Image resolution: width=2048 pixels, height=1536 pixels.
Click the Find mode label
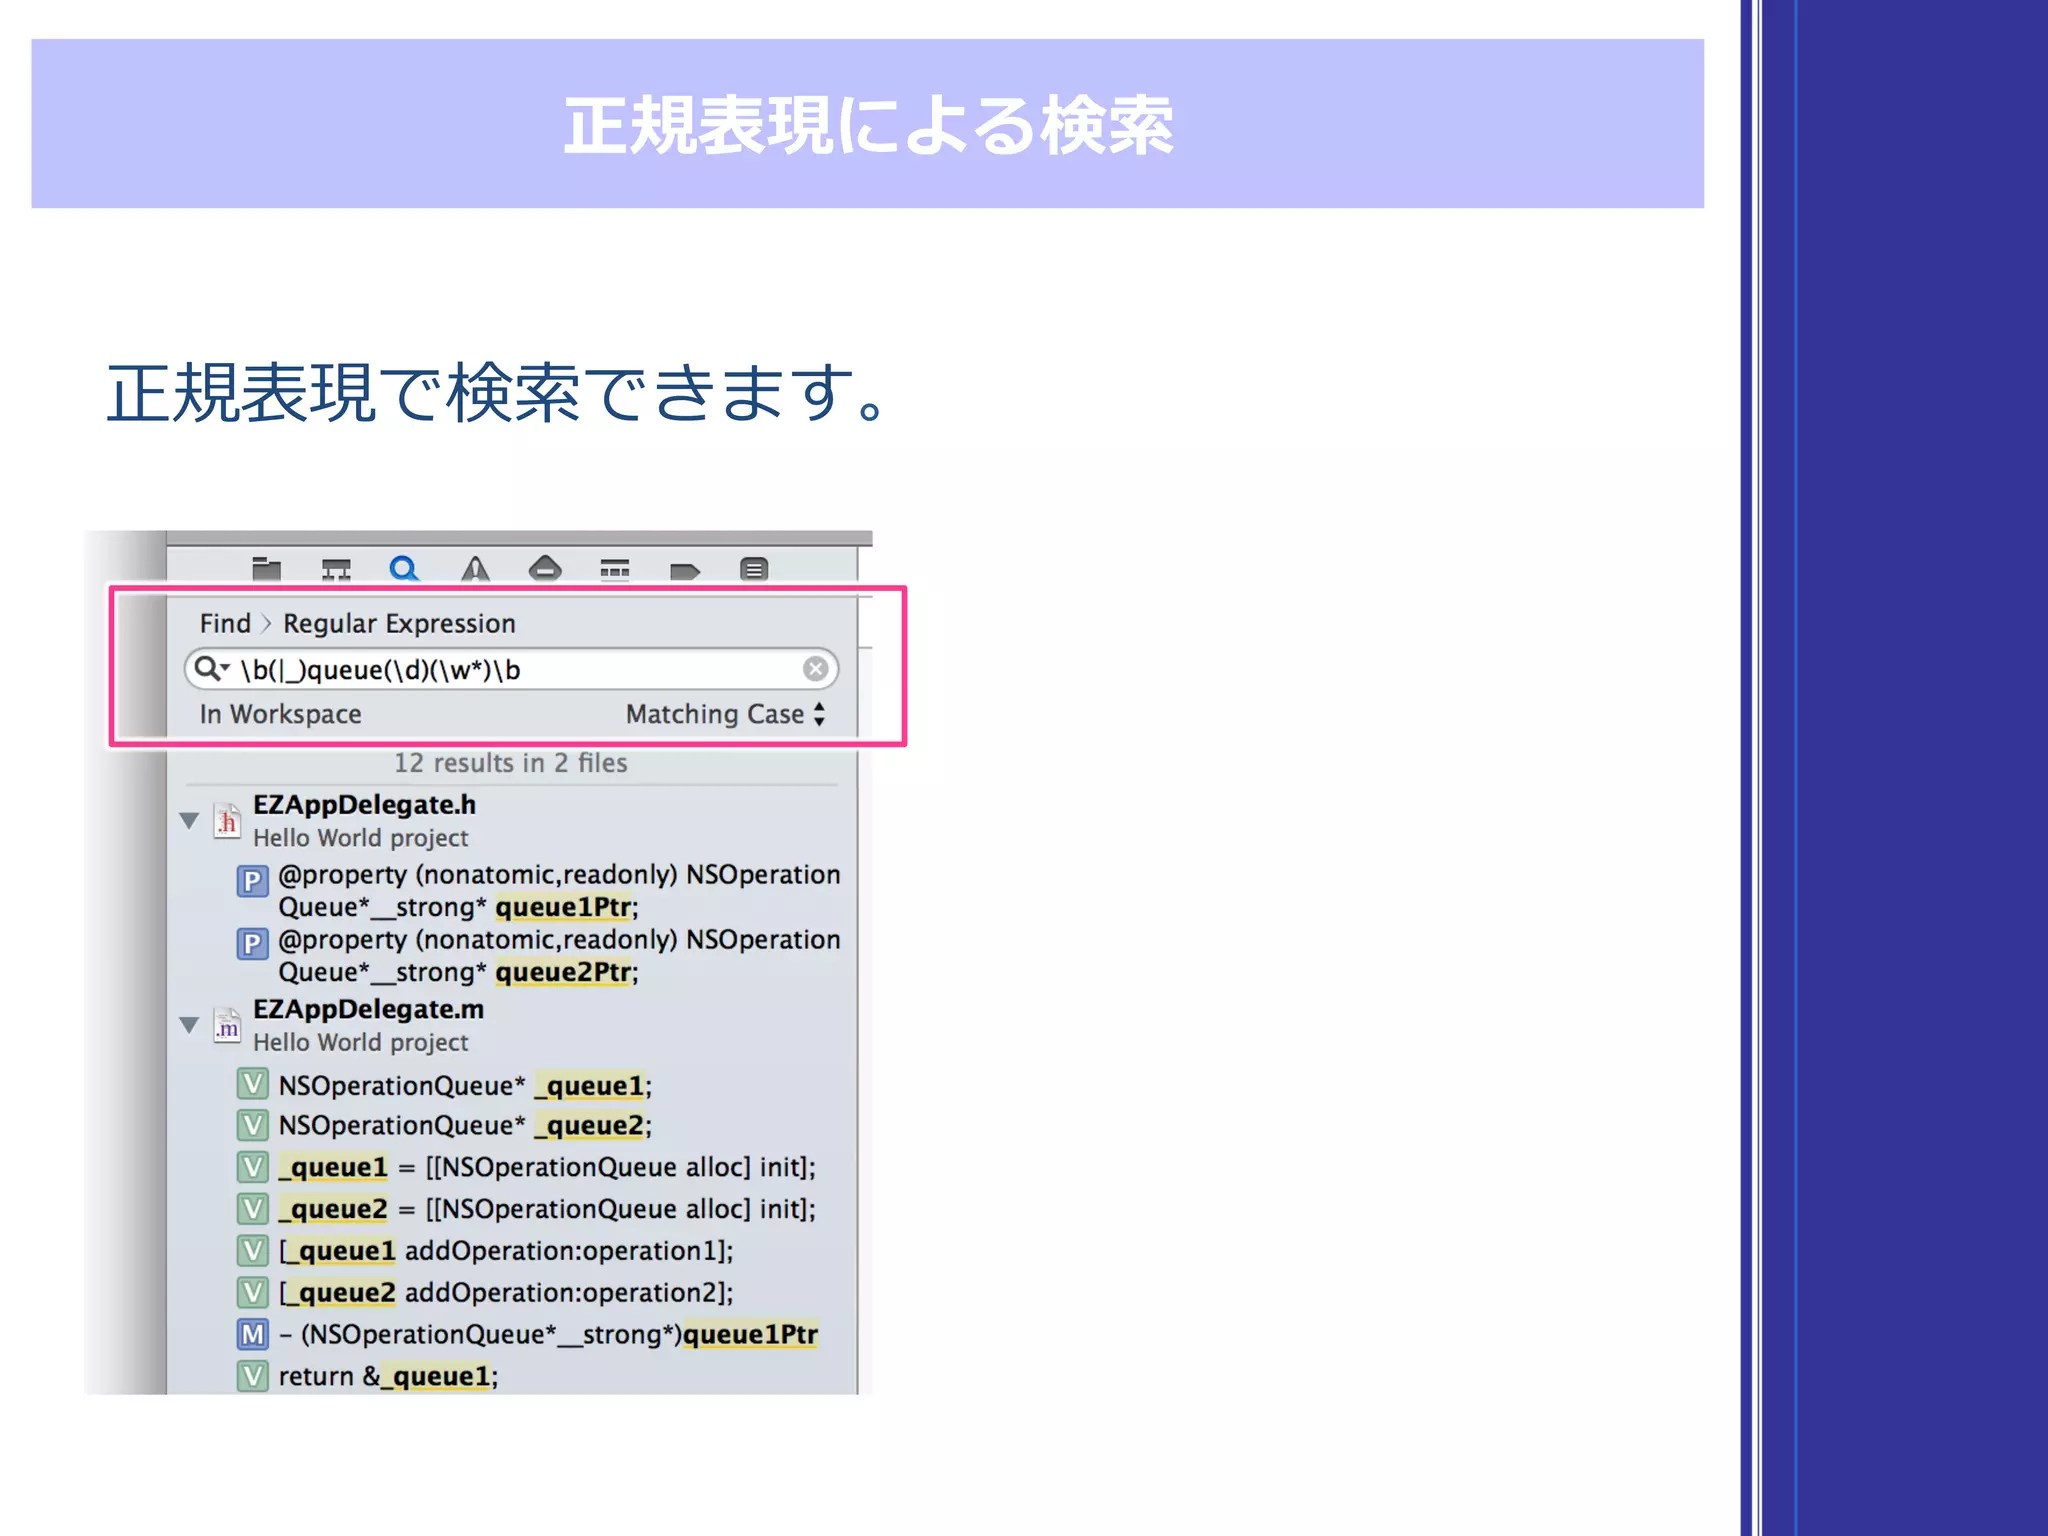[x=225, y=624]
